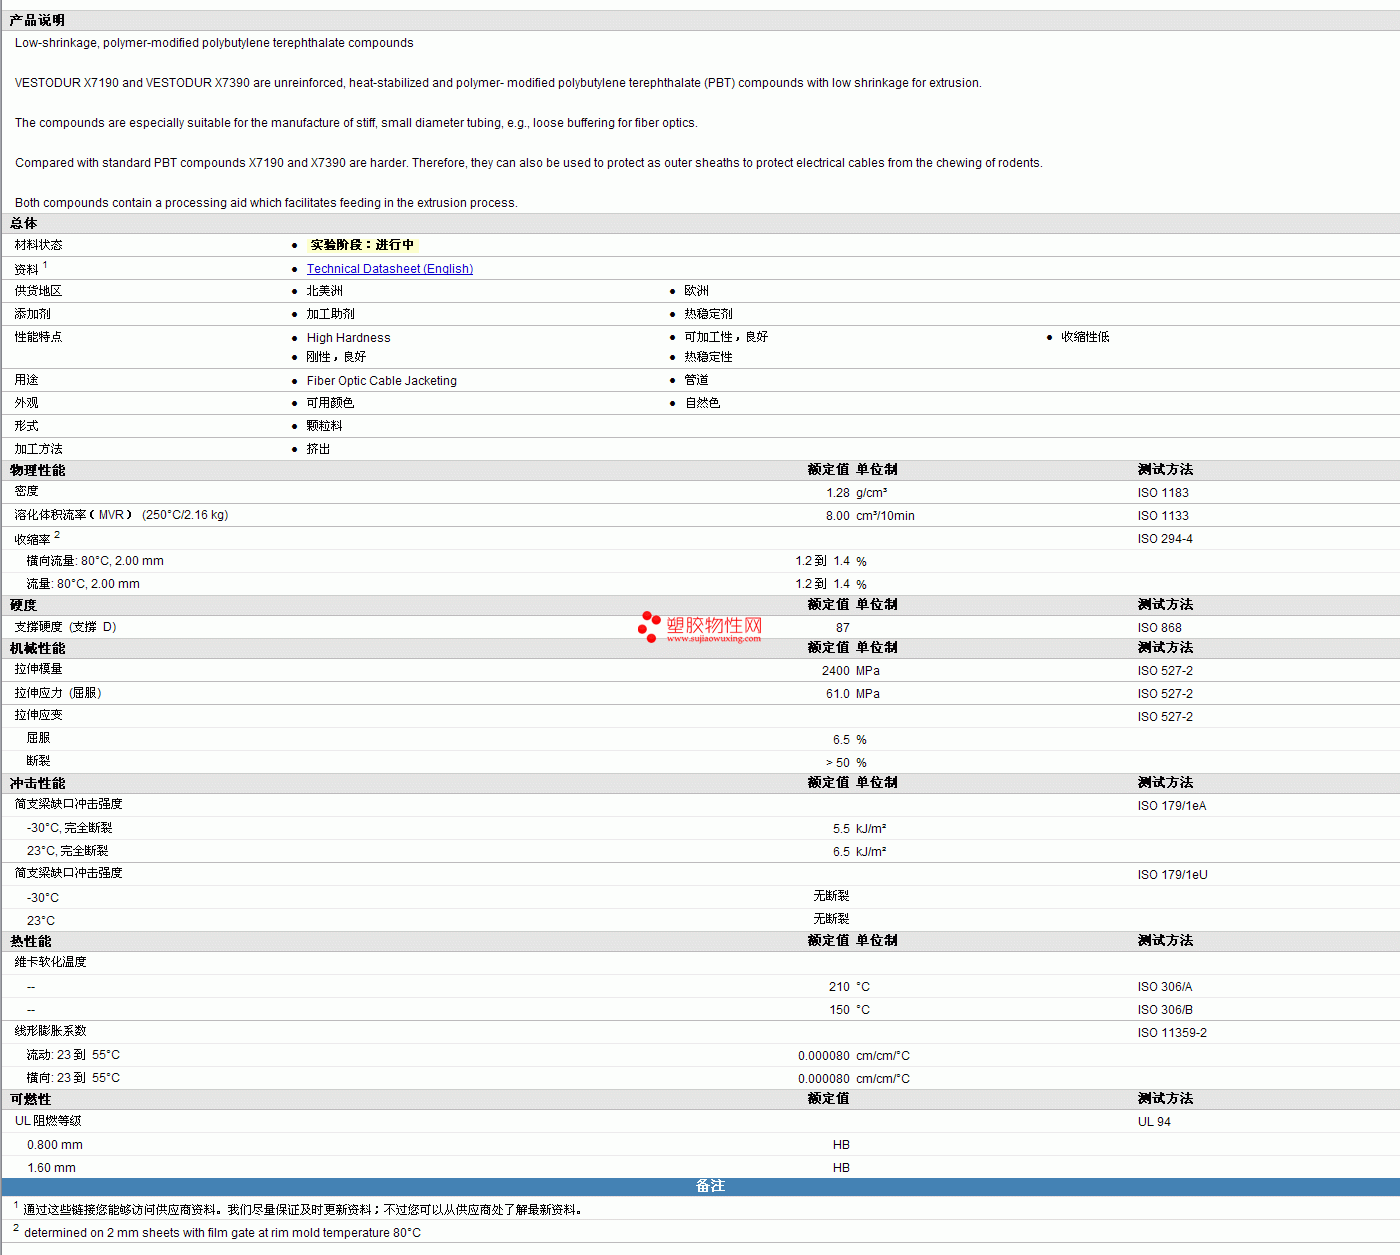Click the 硬度 section header
Screen dimensions: 1400x1255
pos(23,605)
